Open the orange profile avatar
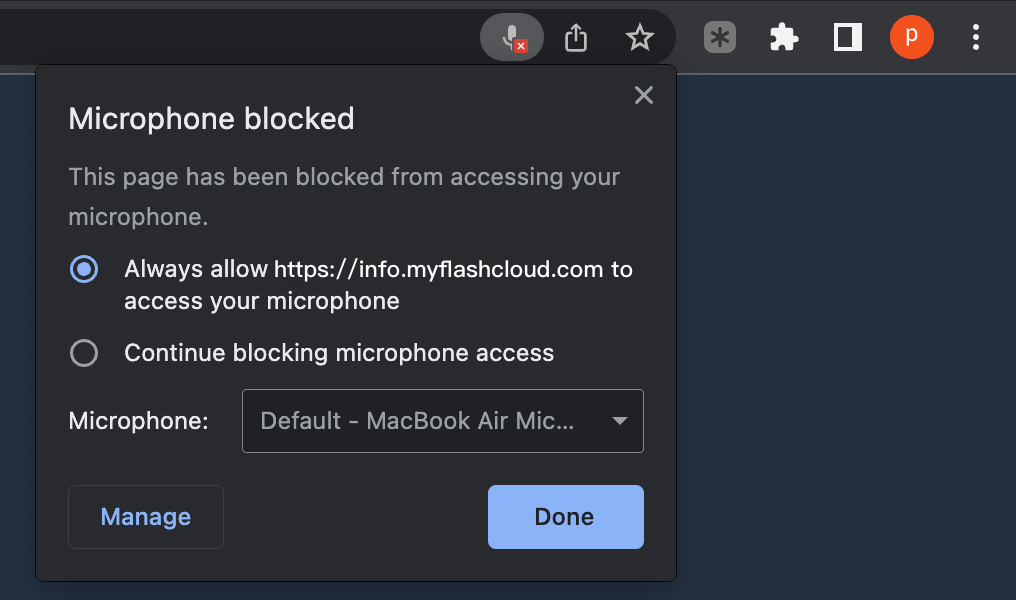The width and height of the screenshot is (1016, 600). [x=912, y=36]
